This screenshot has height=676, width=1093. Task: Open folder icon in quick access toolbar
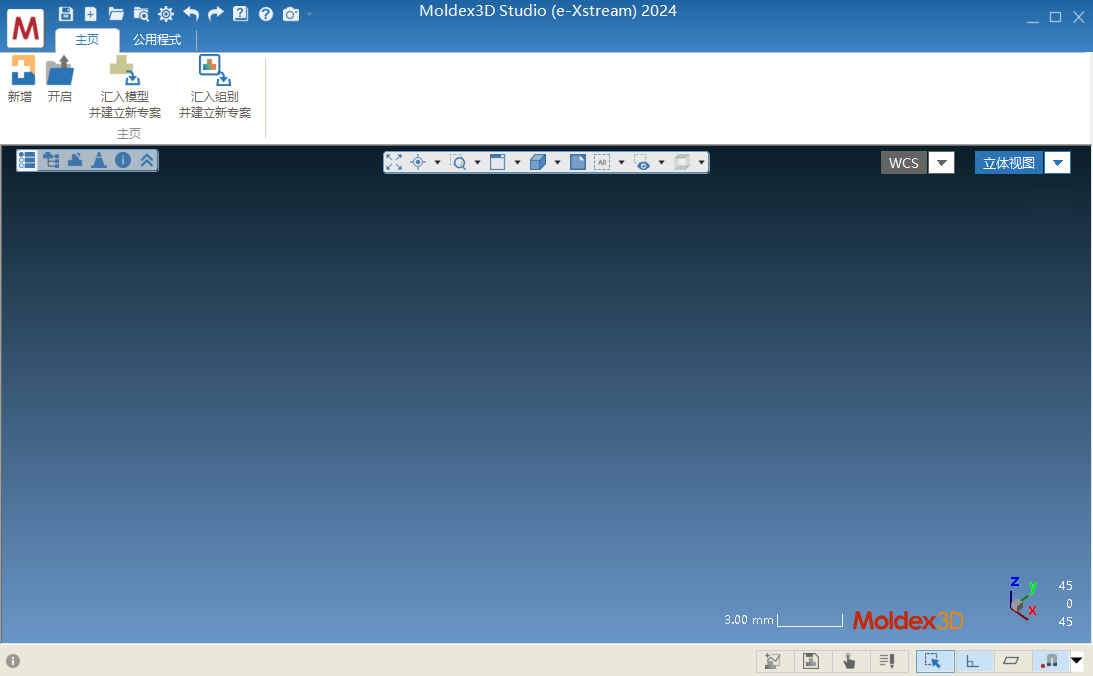[116, 14]
